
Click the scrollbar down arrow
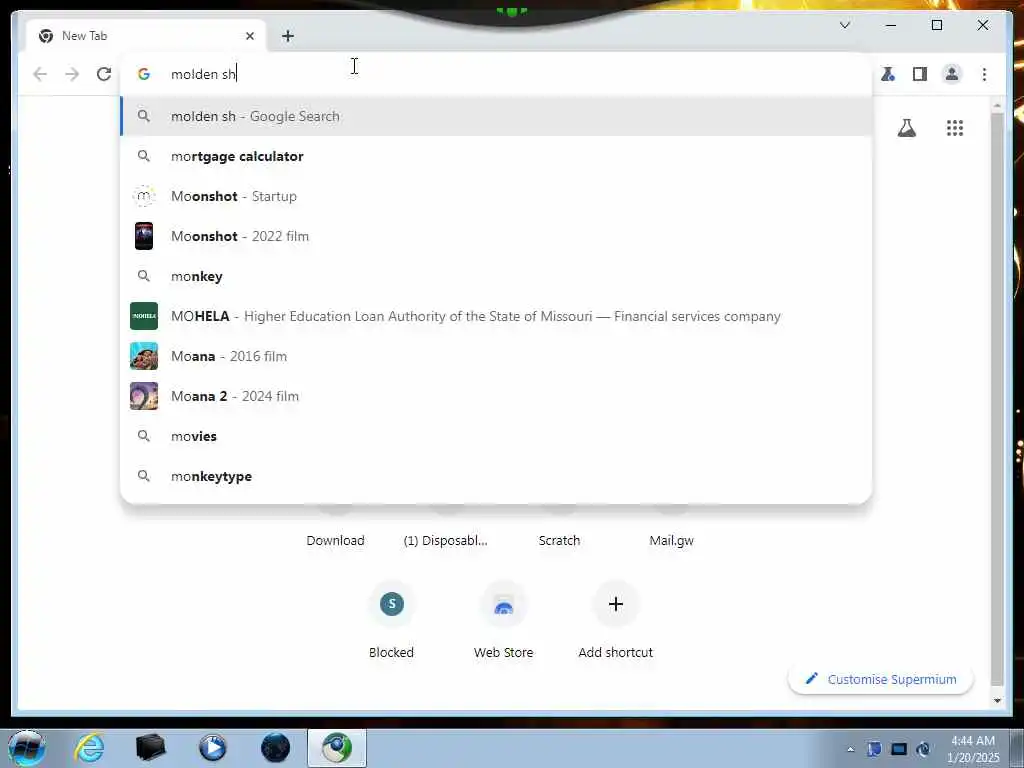pyautogui.click(x=997, y=700)
